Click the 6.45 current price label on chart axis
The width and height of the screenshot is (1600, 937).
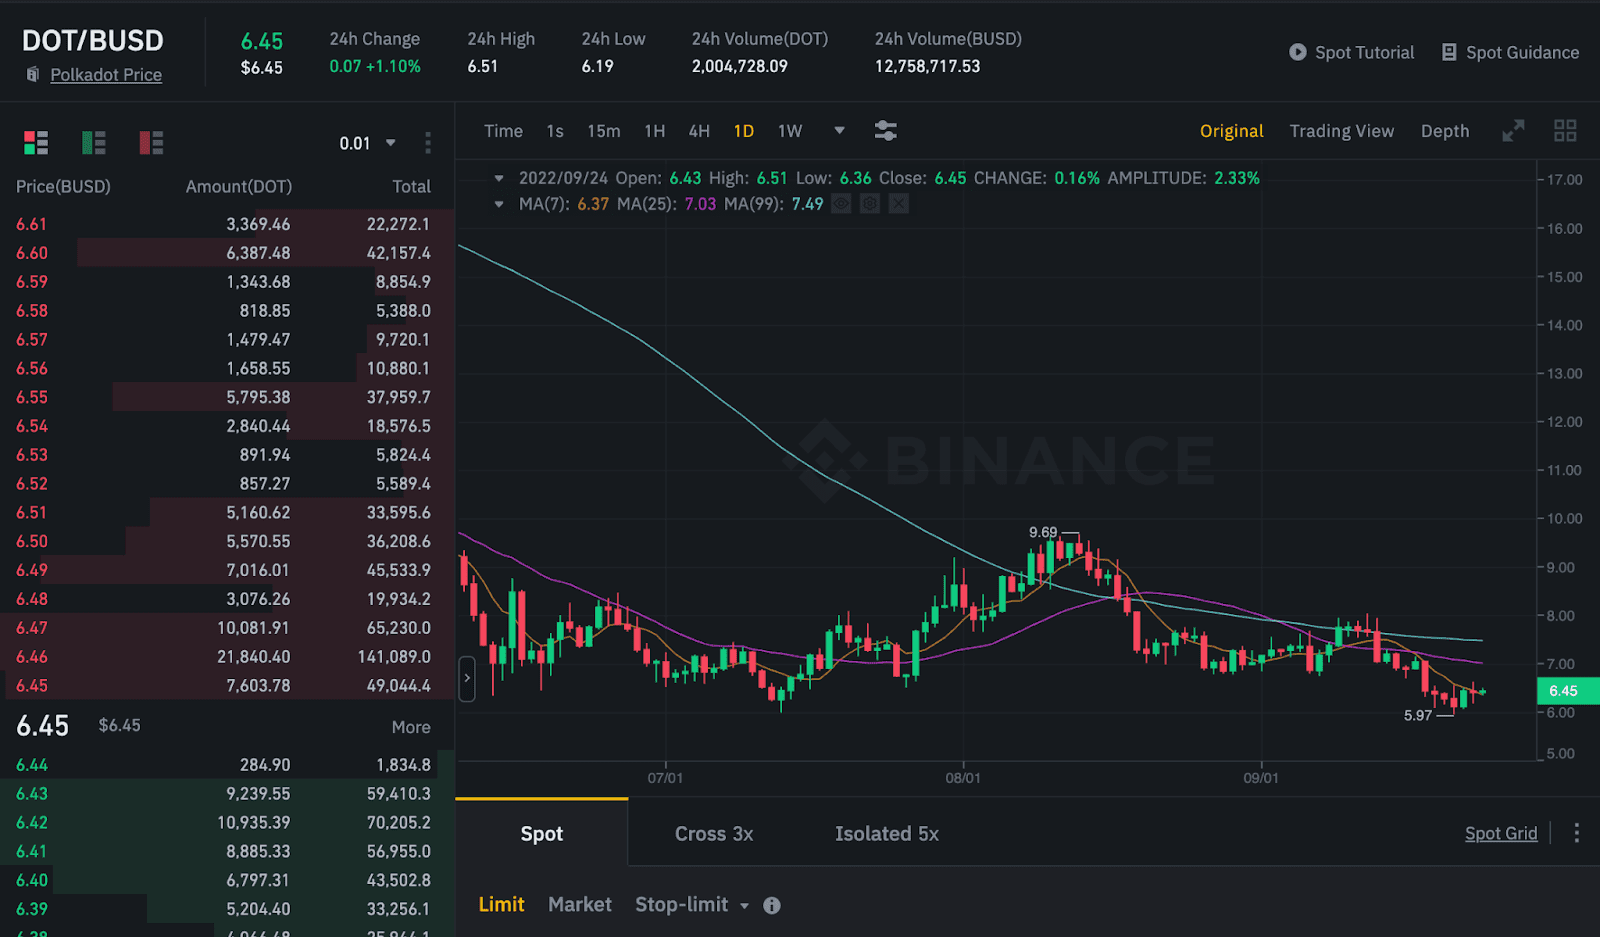pos(1567,691)
